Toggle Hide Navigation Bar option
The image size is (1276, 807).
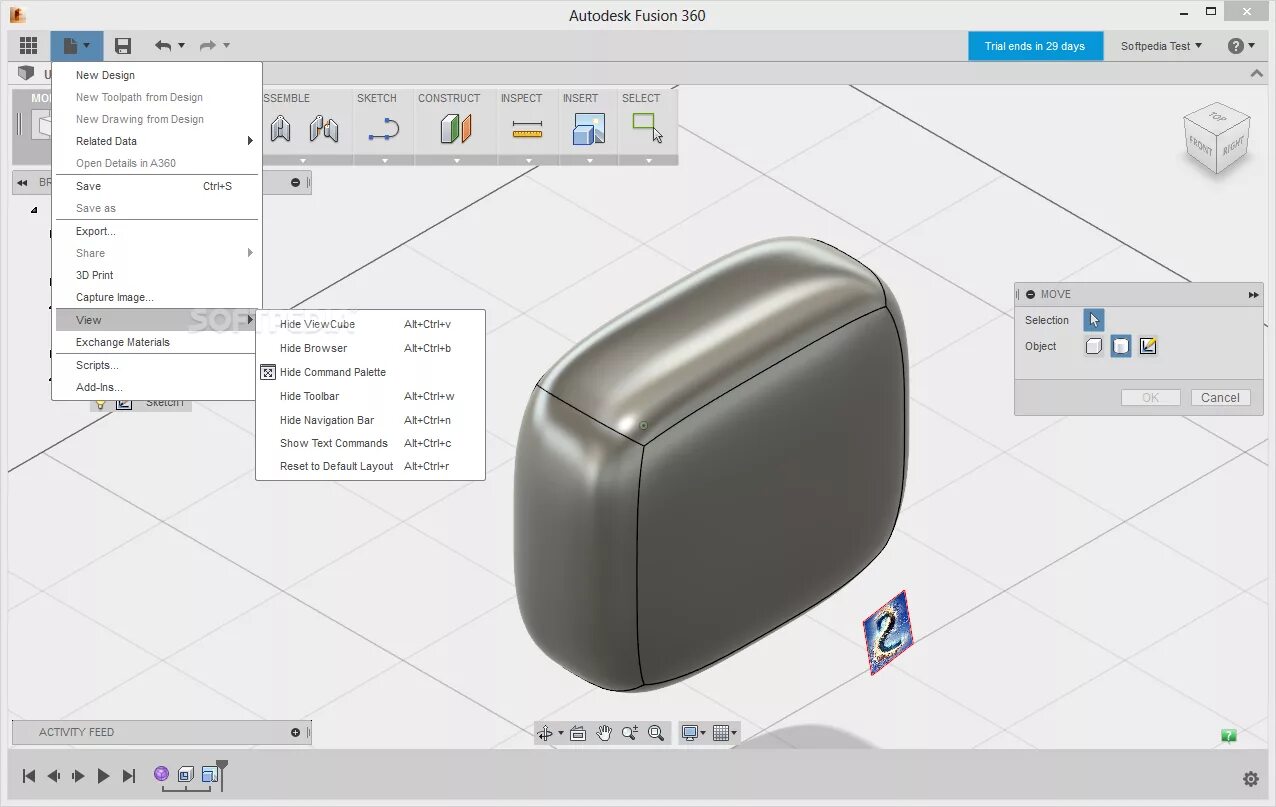370,420
